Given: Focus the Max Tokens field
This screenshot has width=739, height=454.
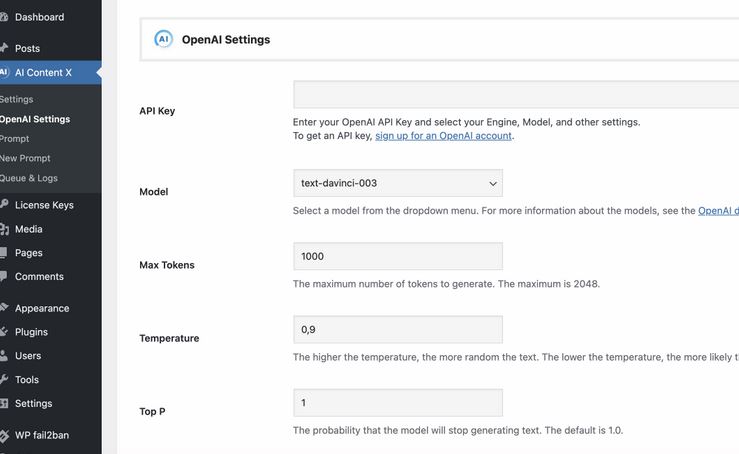Looking at the screenshot, I should (x=397, y=256).
